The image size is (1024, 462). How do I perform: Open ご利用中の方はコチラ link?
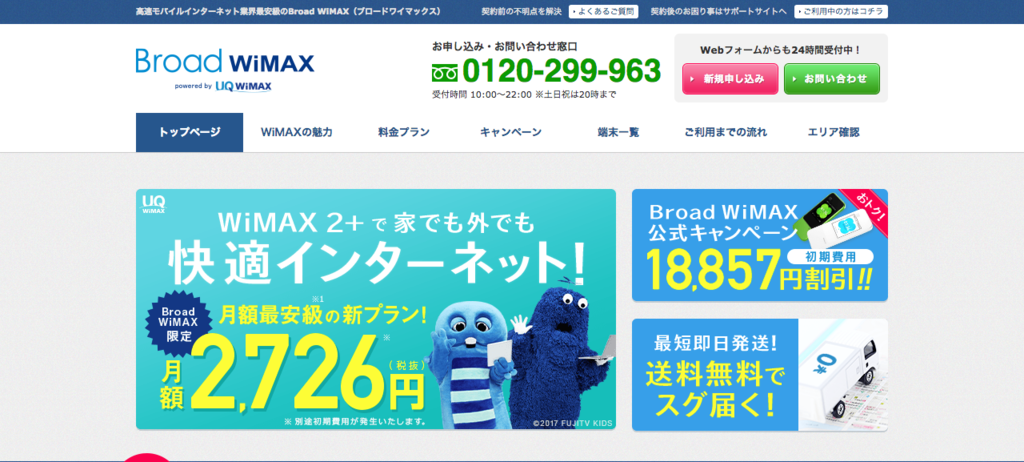point(841,12)
